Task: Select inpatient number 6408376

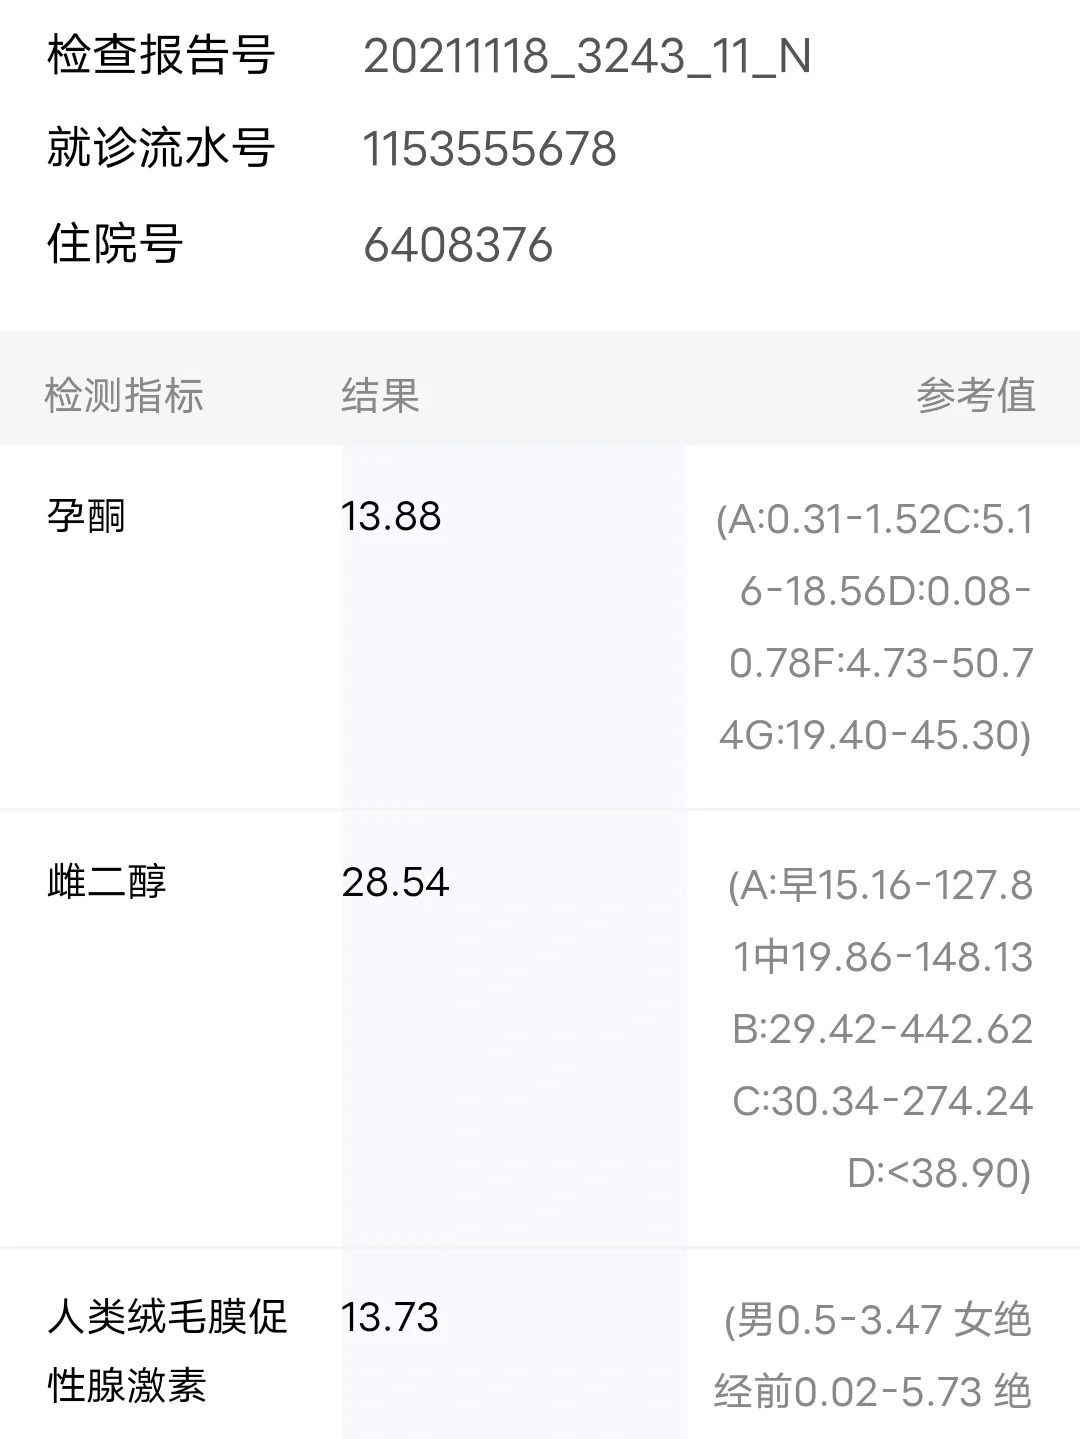Action: click(x=458, y=246)
